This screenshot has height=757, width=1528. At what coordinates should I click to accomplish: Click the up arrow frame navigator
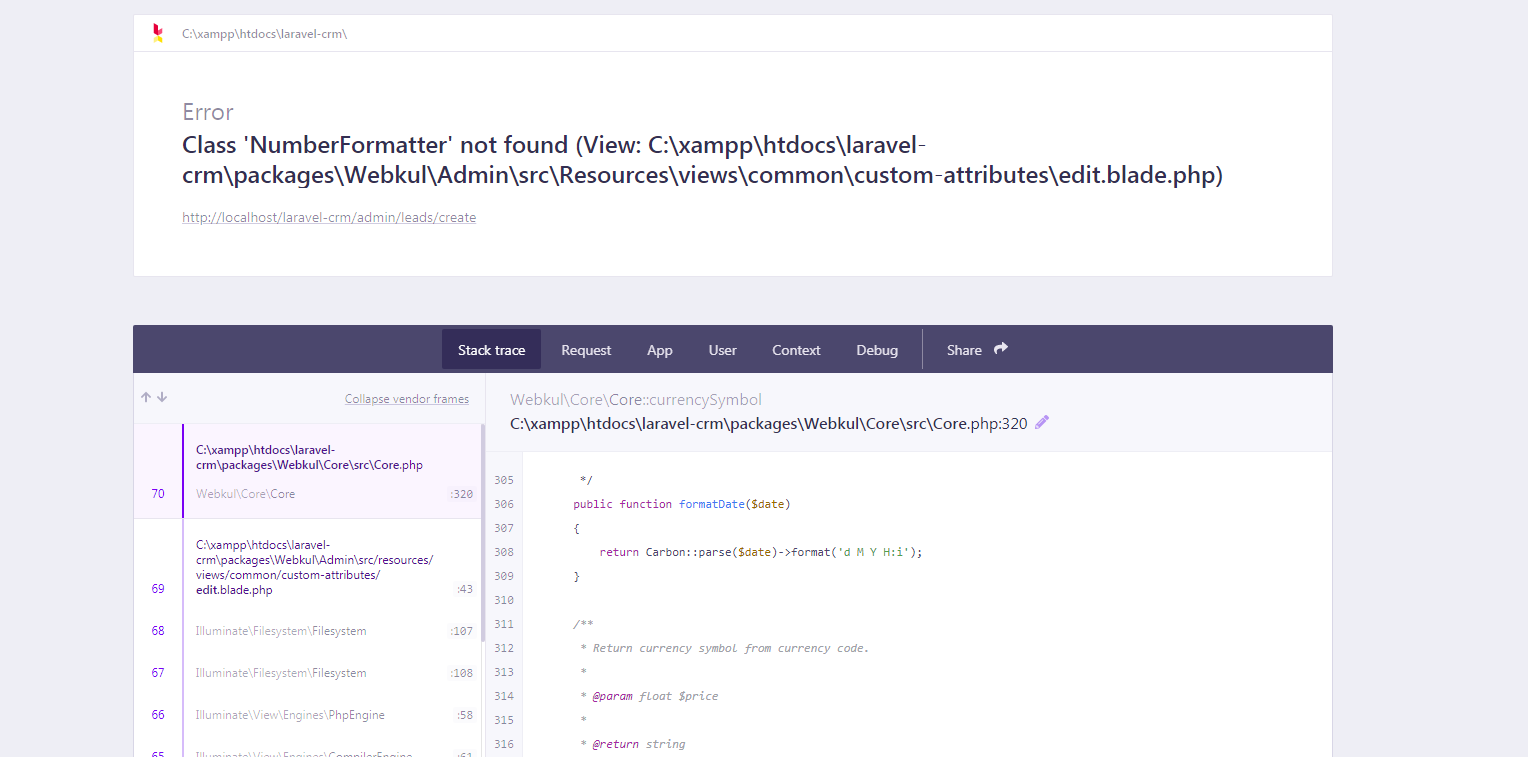pos(146,397)
